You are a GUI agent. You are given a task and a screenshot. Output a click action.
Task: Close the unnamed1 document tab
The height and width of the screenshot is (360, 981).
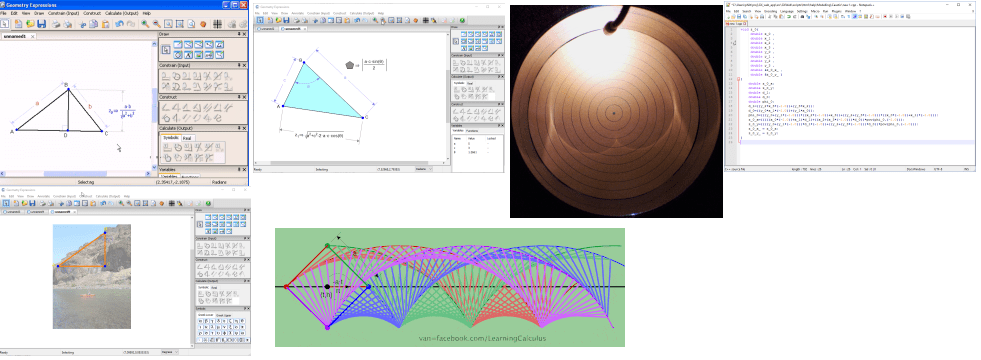tap(33, 36)
